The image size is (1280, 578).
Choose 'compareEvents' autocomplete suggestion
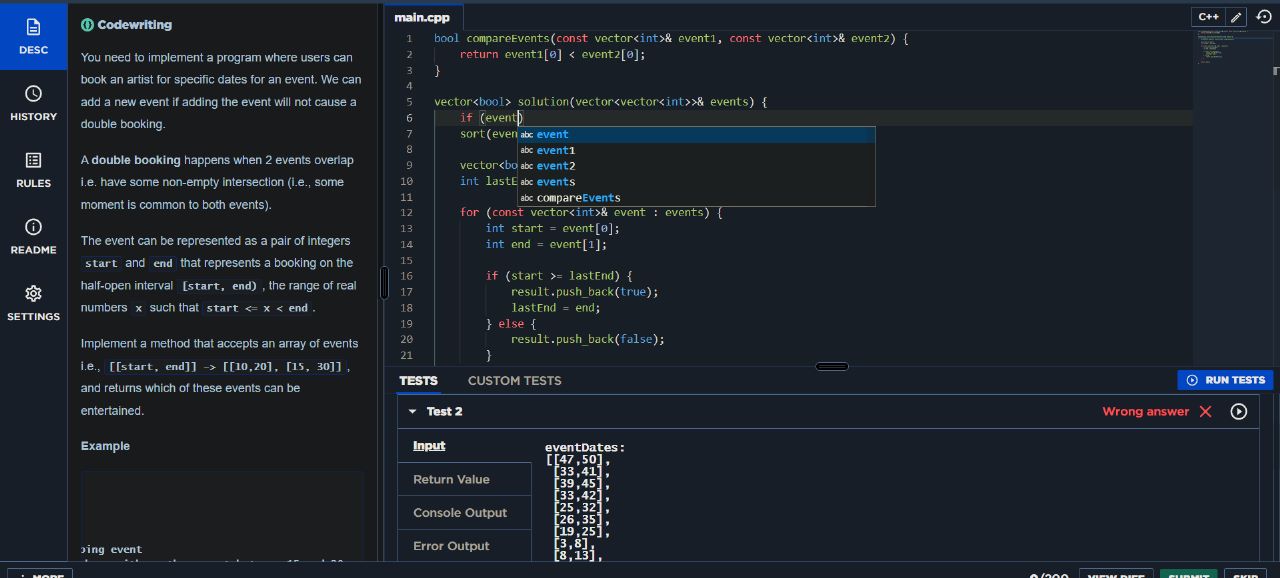pos(696,198)
